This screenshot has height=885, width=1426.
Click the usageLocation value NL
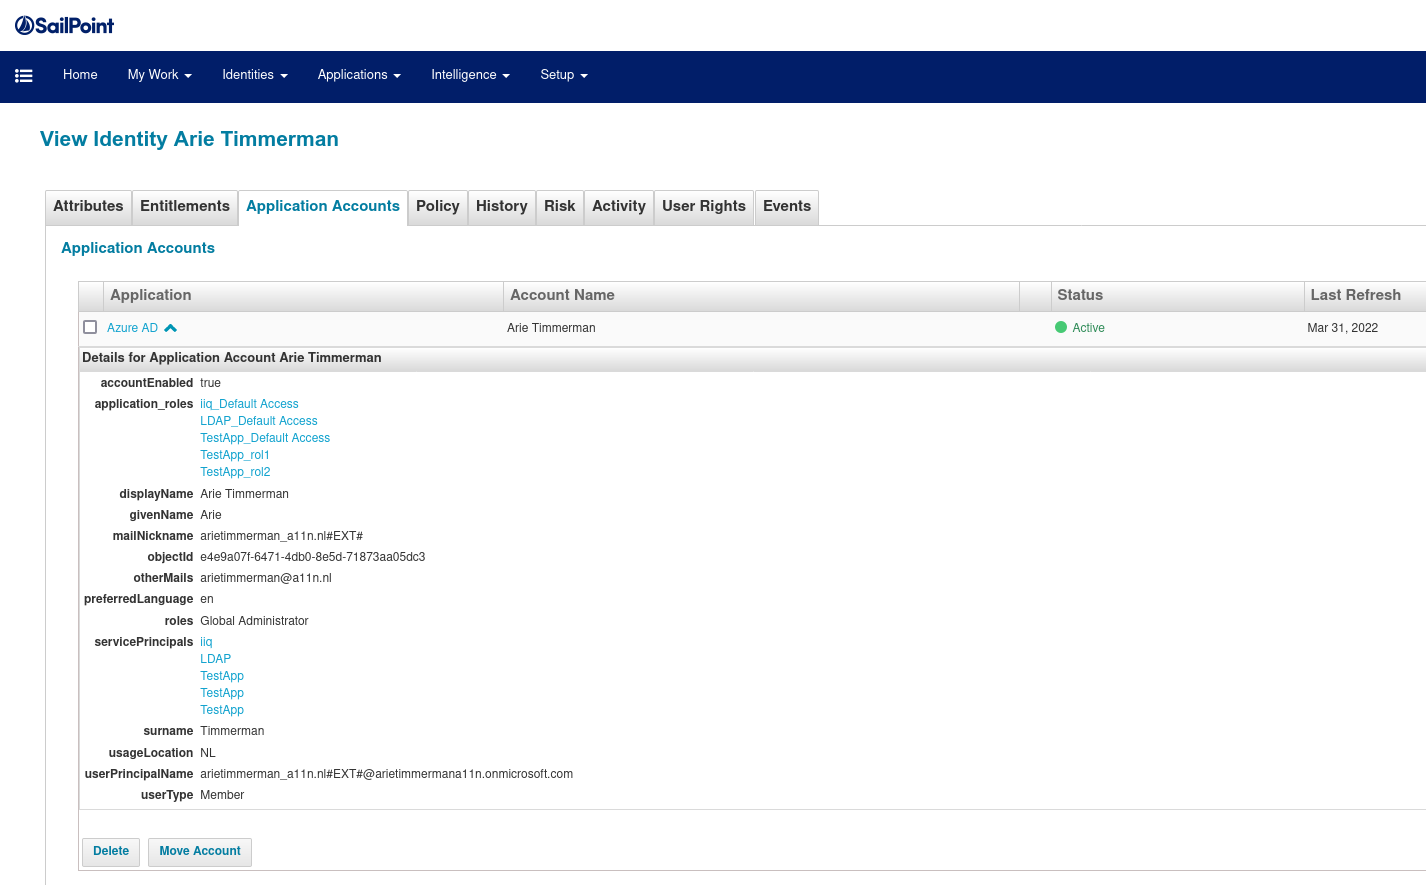(x=208, y=753)
